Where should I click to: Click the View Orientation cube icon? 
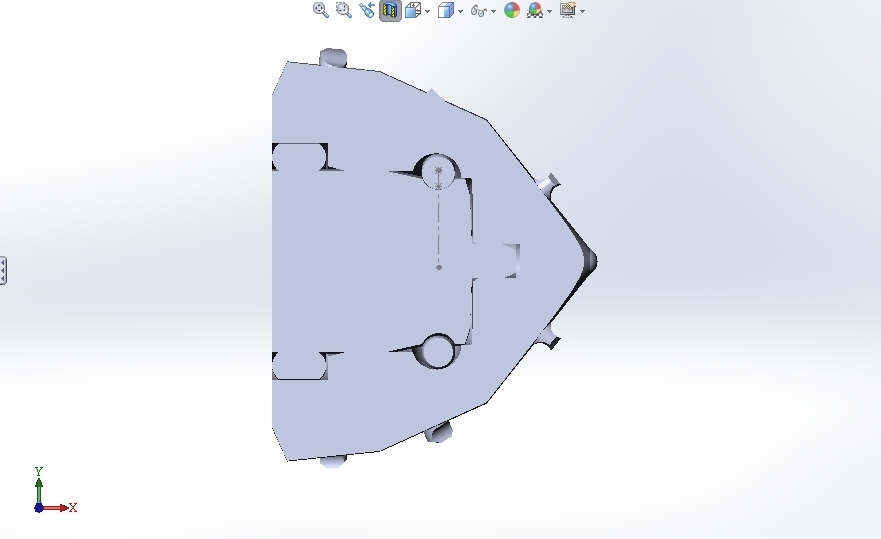point(413,10)
